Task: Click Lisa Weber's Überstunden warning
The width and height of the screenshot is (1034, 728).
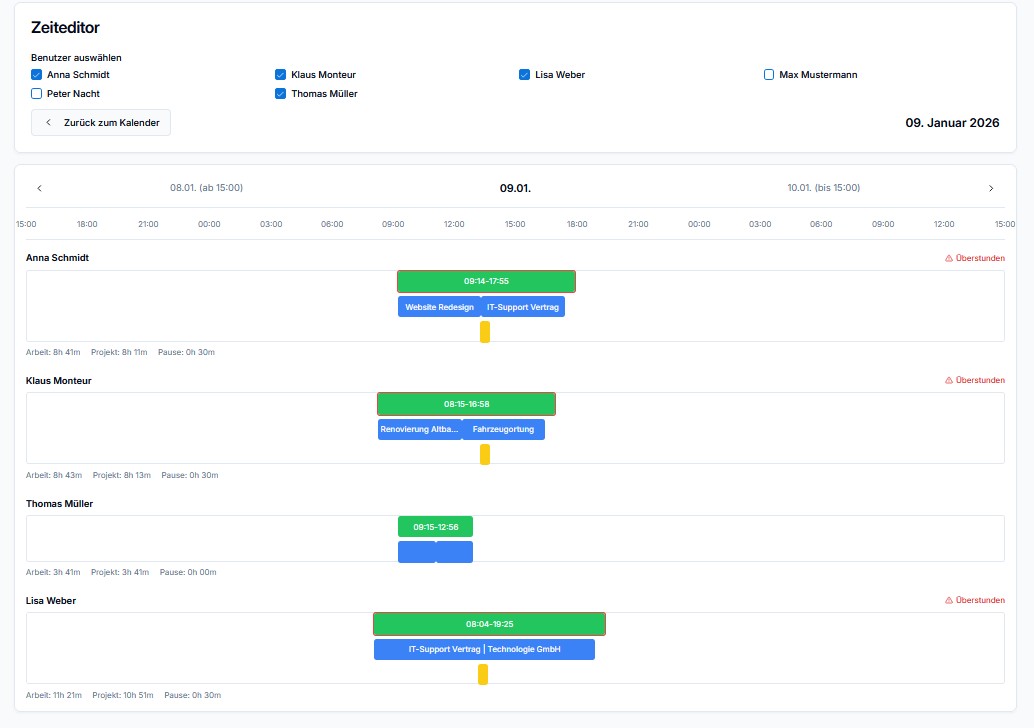Action: (975, 600)
